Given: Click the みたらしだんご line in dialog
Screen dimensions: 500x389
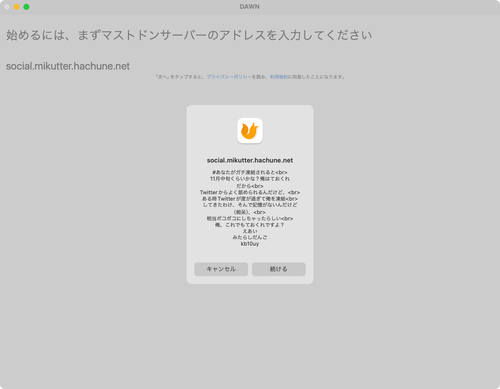Looking at the screenshot, I should [x=250, y=237].
